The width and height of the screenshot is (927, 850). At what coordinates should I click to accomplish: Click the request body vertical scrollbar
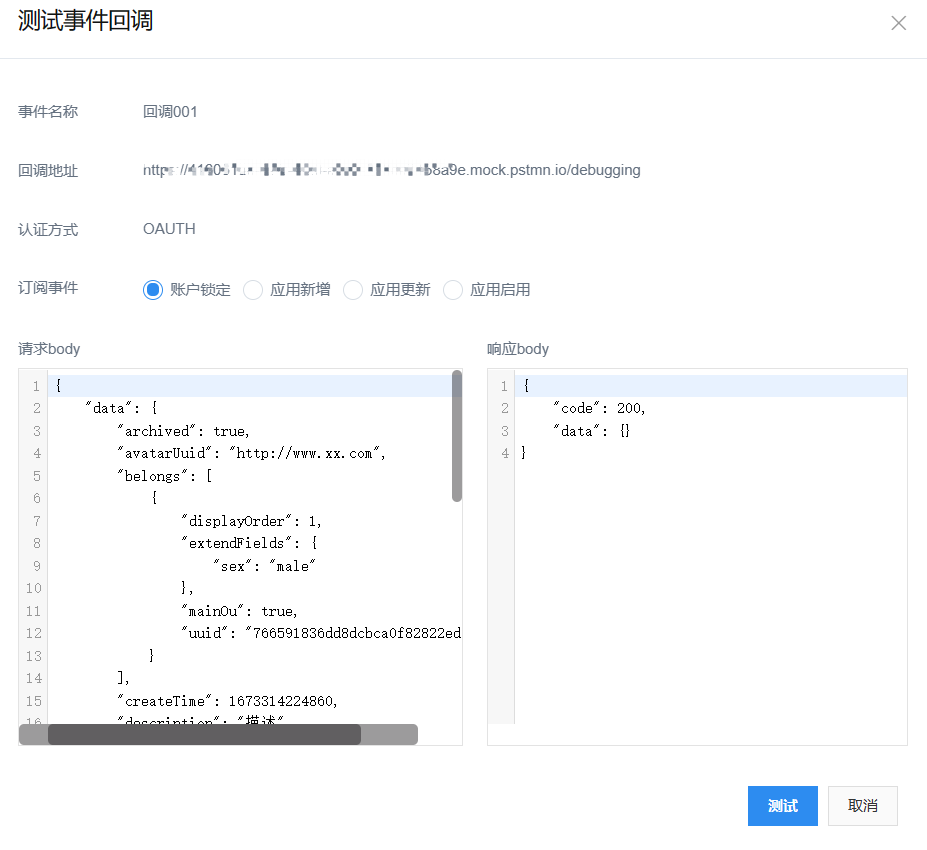coord(457,436)
